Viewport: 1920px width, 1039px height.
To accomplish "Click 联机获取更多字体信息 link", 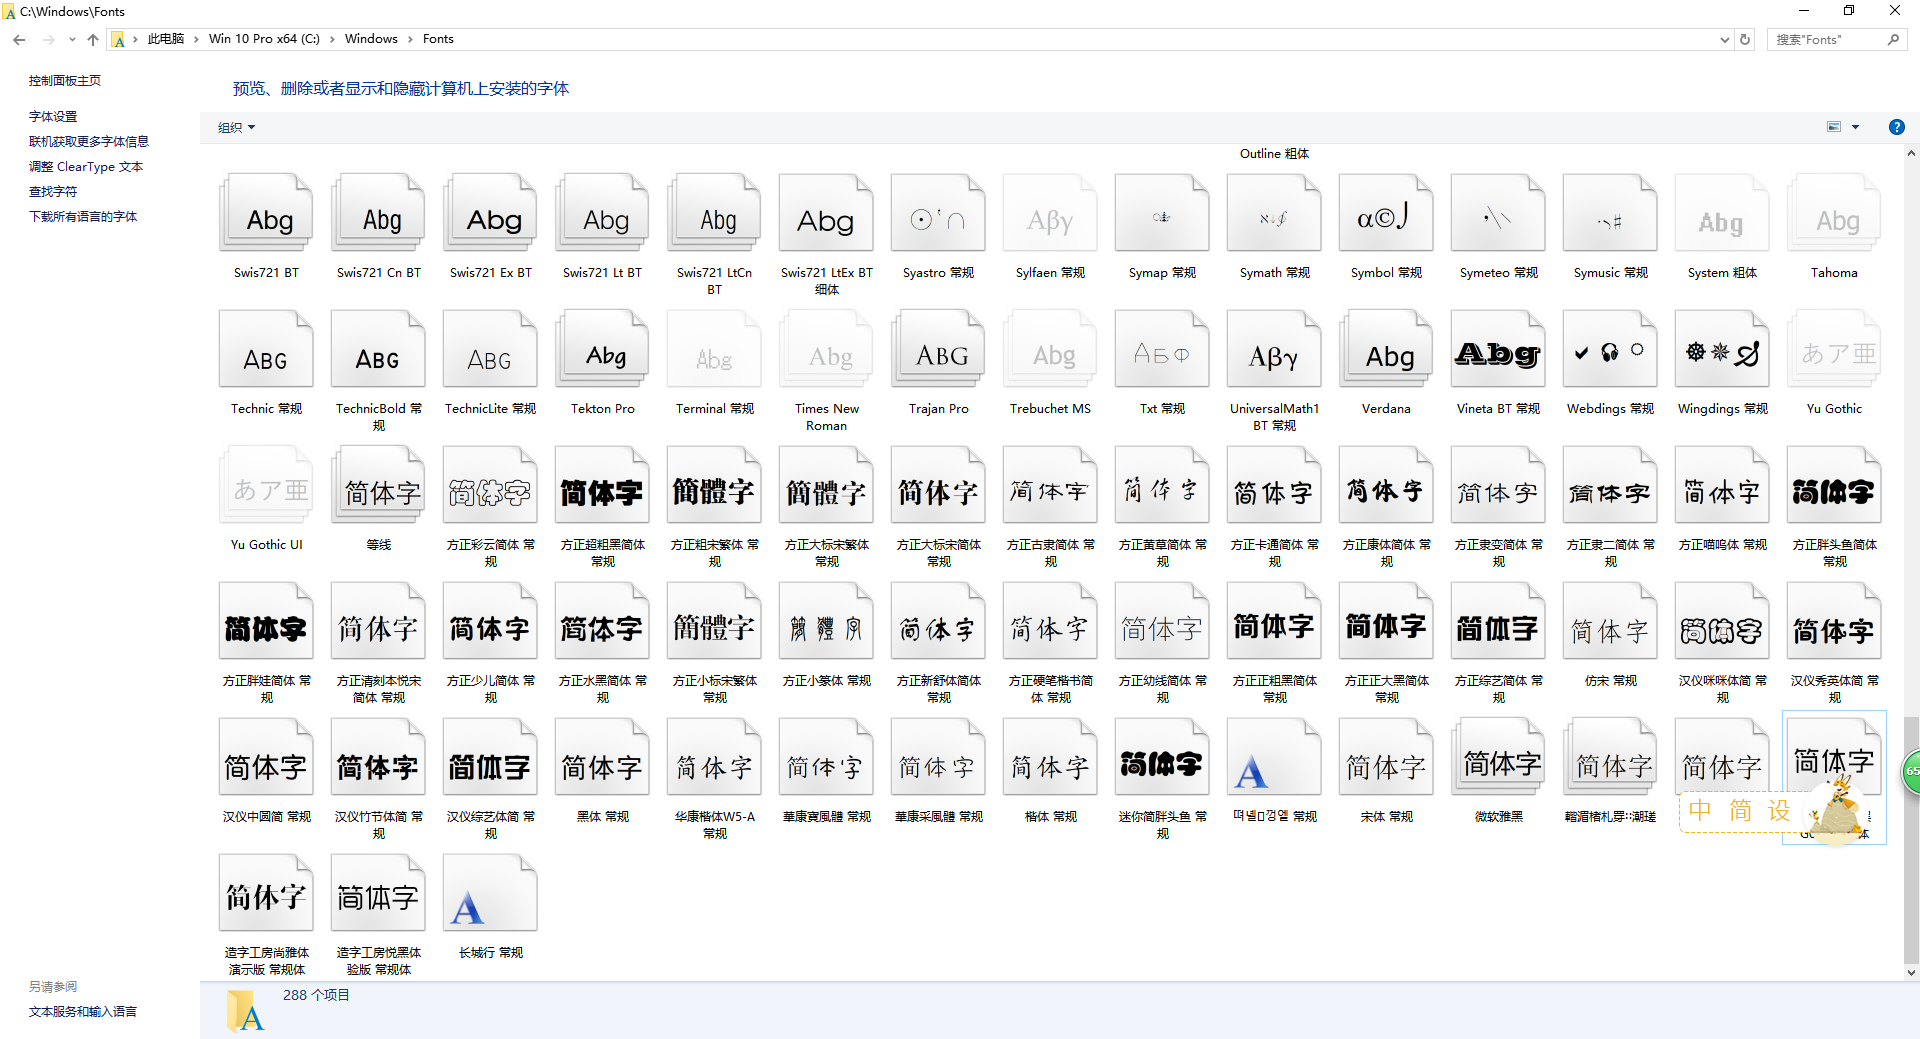I will point(89,142).
